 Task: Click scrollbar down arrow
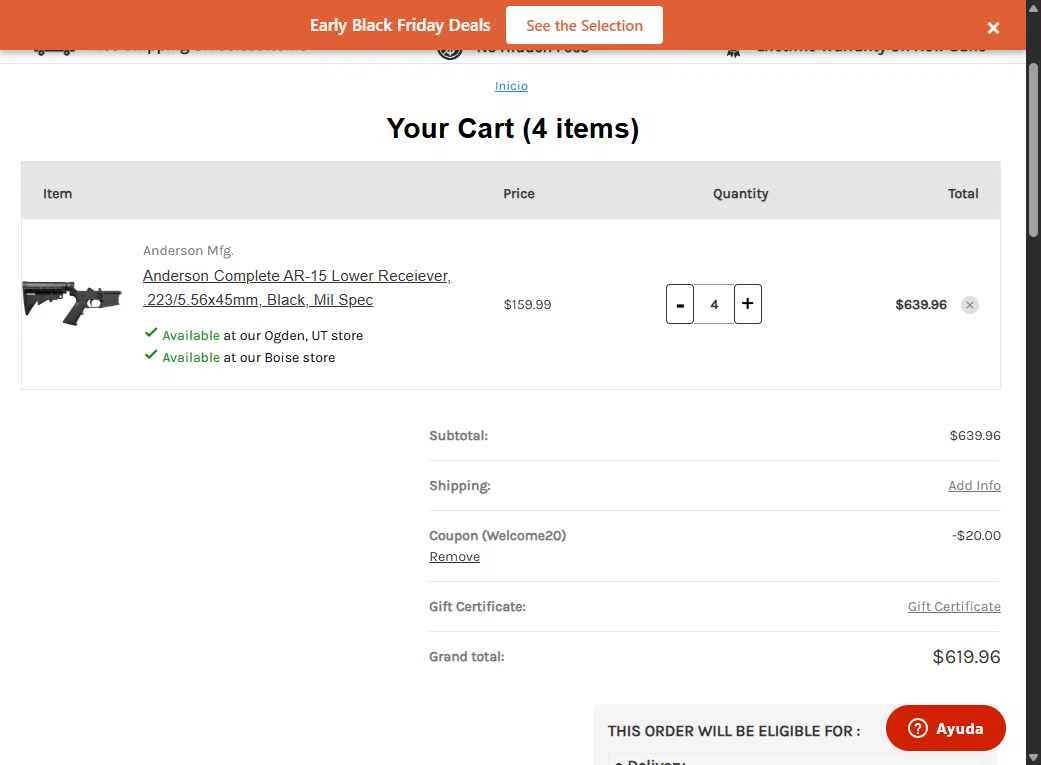[x=1033, y=757]
